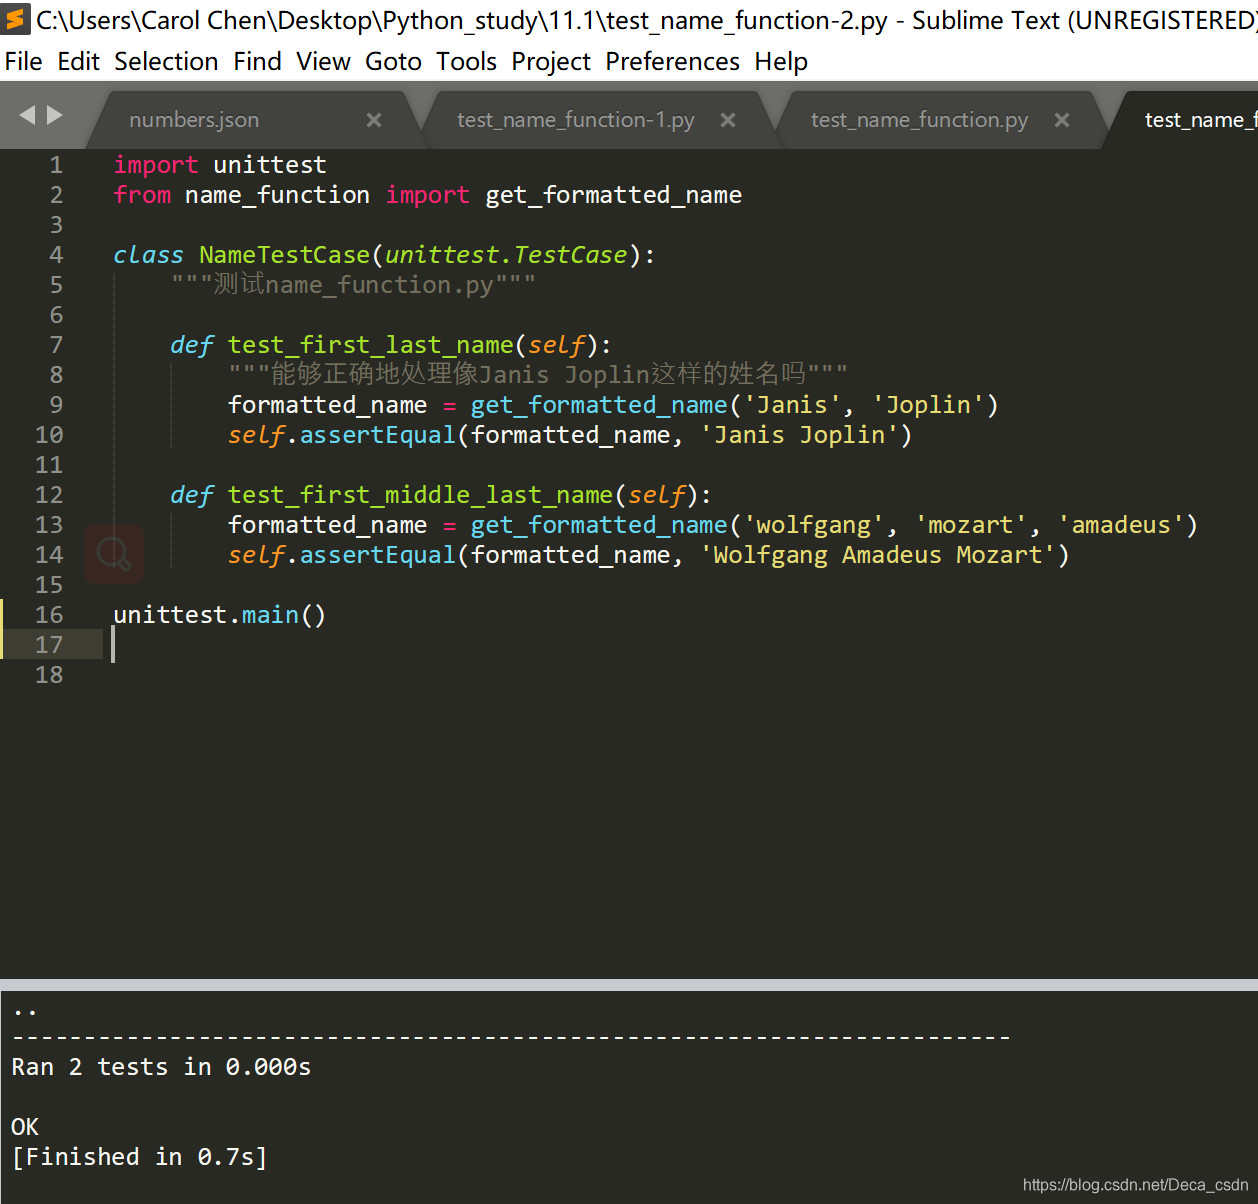The height and width of the screenshot is (1204, 1258).
Task: Open the View menu
Action: (x=323, y=62)
